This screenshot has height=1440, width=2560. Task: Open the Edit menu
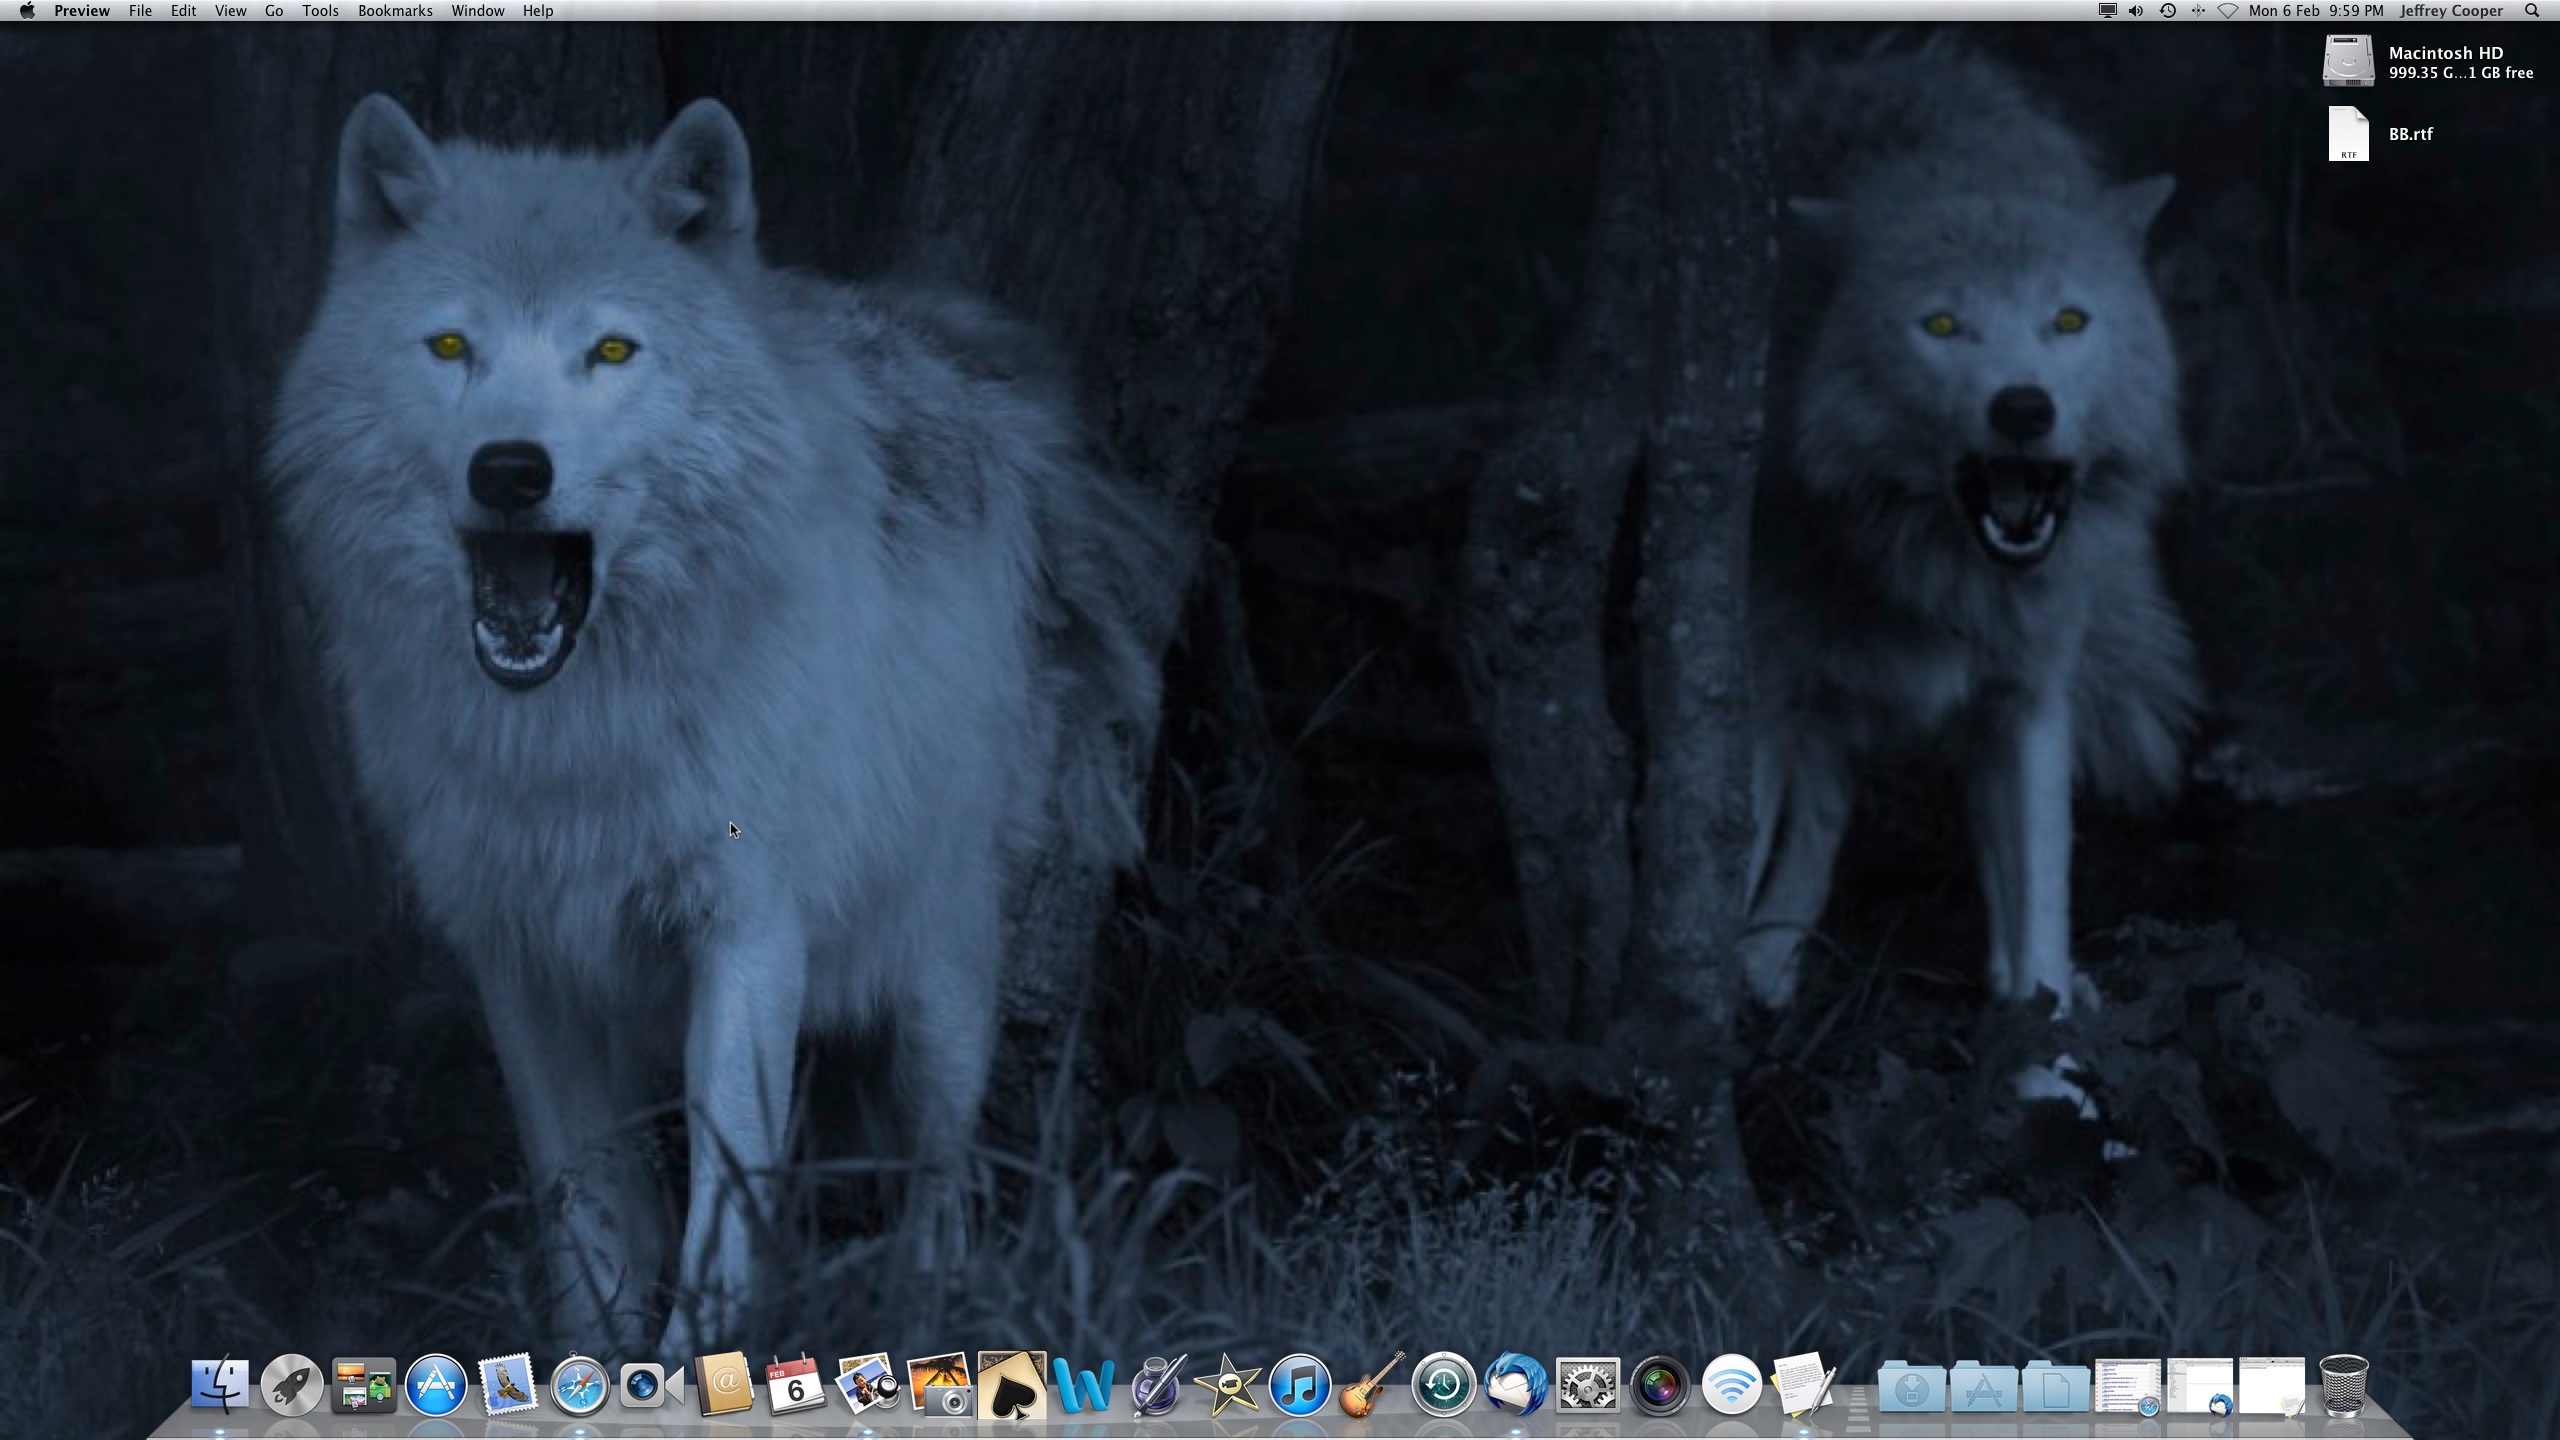[183, 11]
